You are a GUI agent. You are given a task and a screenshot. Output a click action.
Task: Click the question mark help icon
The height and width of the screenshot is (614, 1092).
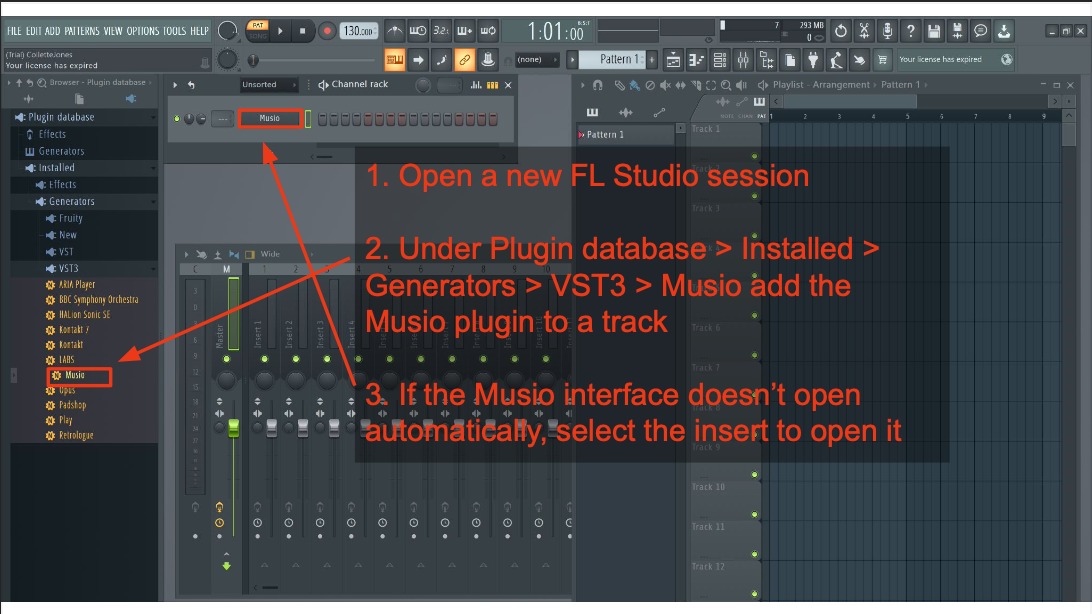coord(911,31)
